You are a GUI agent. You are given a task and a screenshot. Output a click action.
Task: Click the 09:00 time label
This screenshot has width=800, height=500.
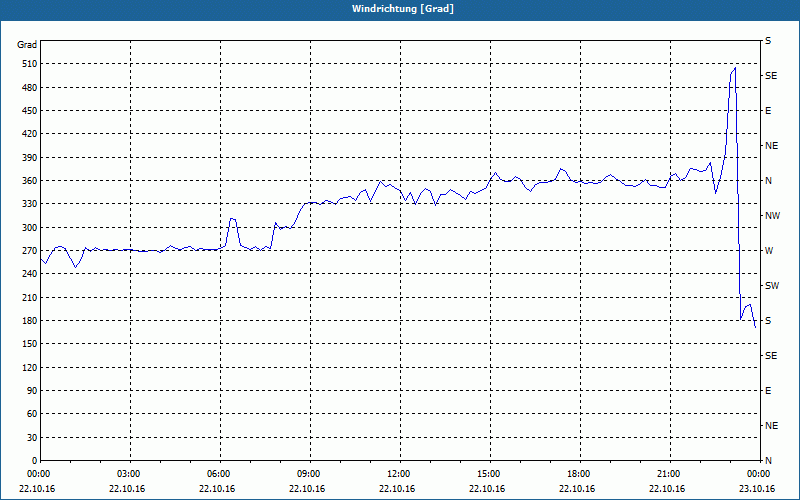click(x=309, y=474)
